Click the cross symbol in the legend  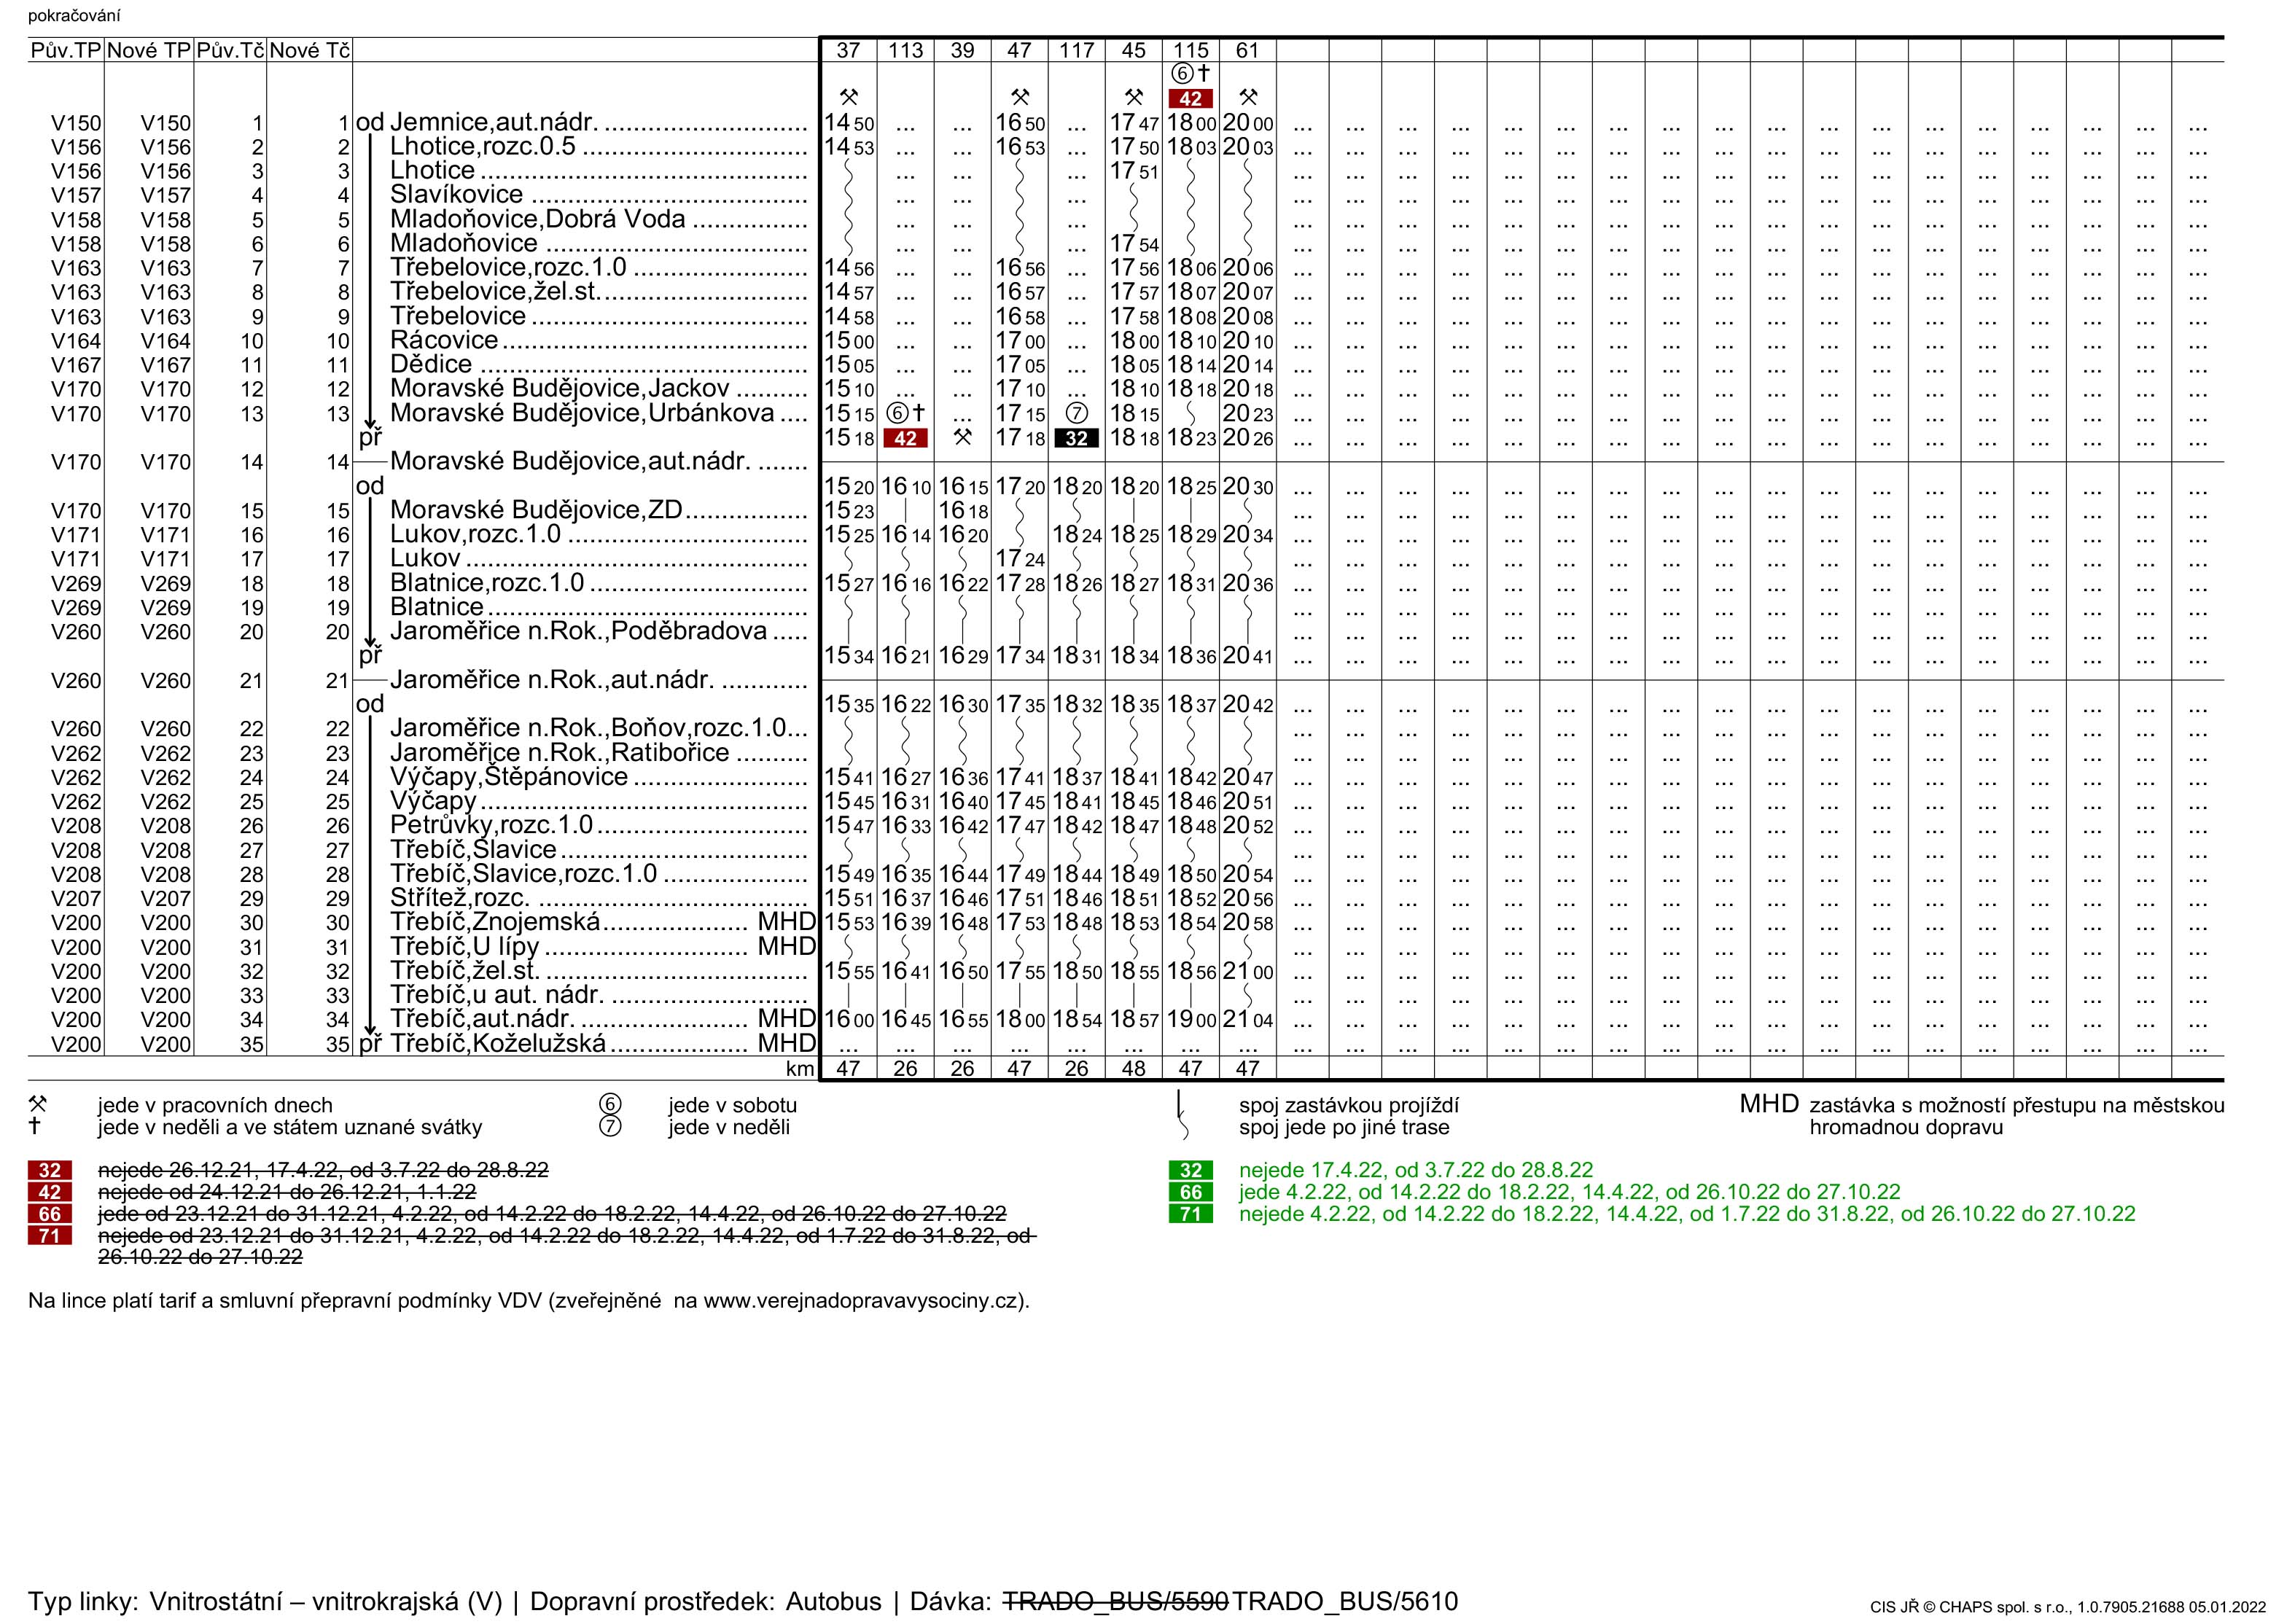click(36, 1127)
